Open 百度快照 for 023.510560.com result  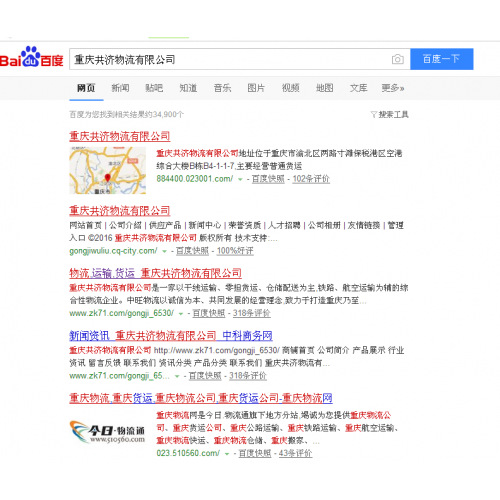255,453
